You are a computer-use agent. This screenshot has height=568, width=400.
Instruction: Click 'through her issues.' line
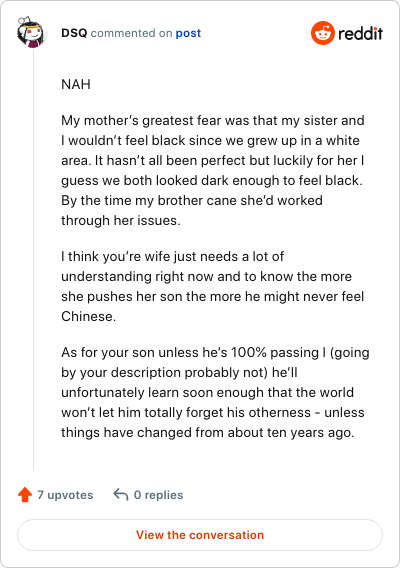(x=121, y=220)
